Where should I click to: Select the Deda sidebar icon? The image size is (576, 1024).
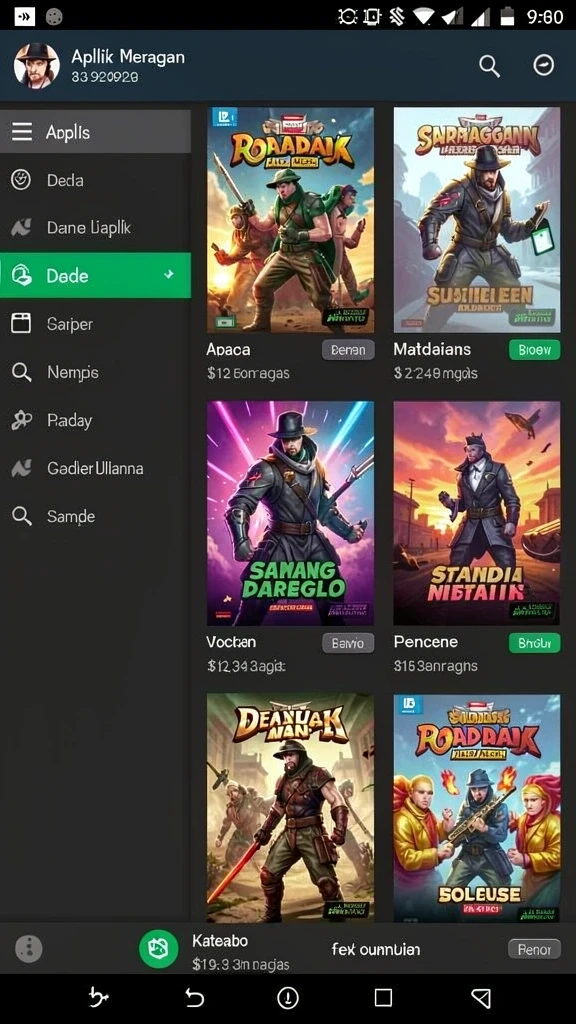click(x=21, y=180)
